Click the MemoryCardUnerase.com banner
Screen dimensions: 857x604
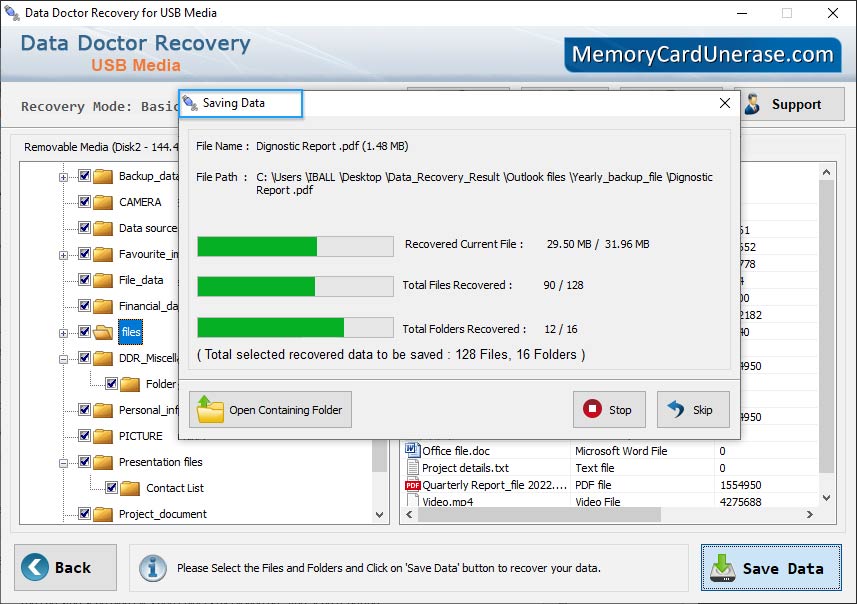[x=702, y=55]
